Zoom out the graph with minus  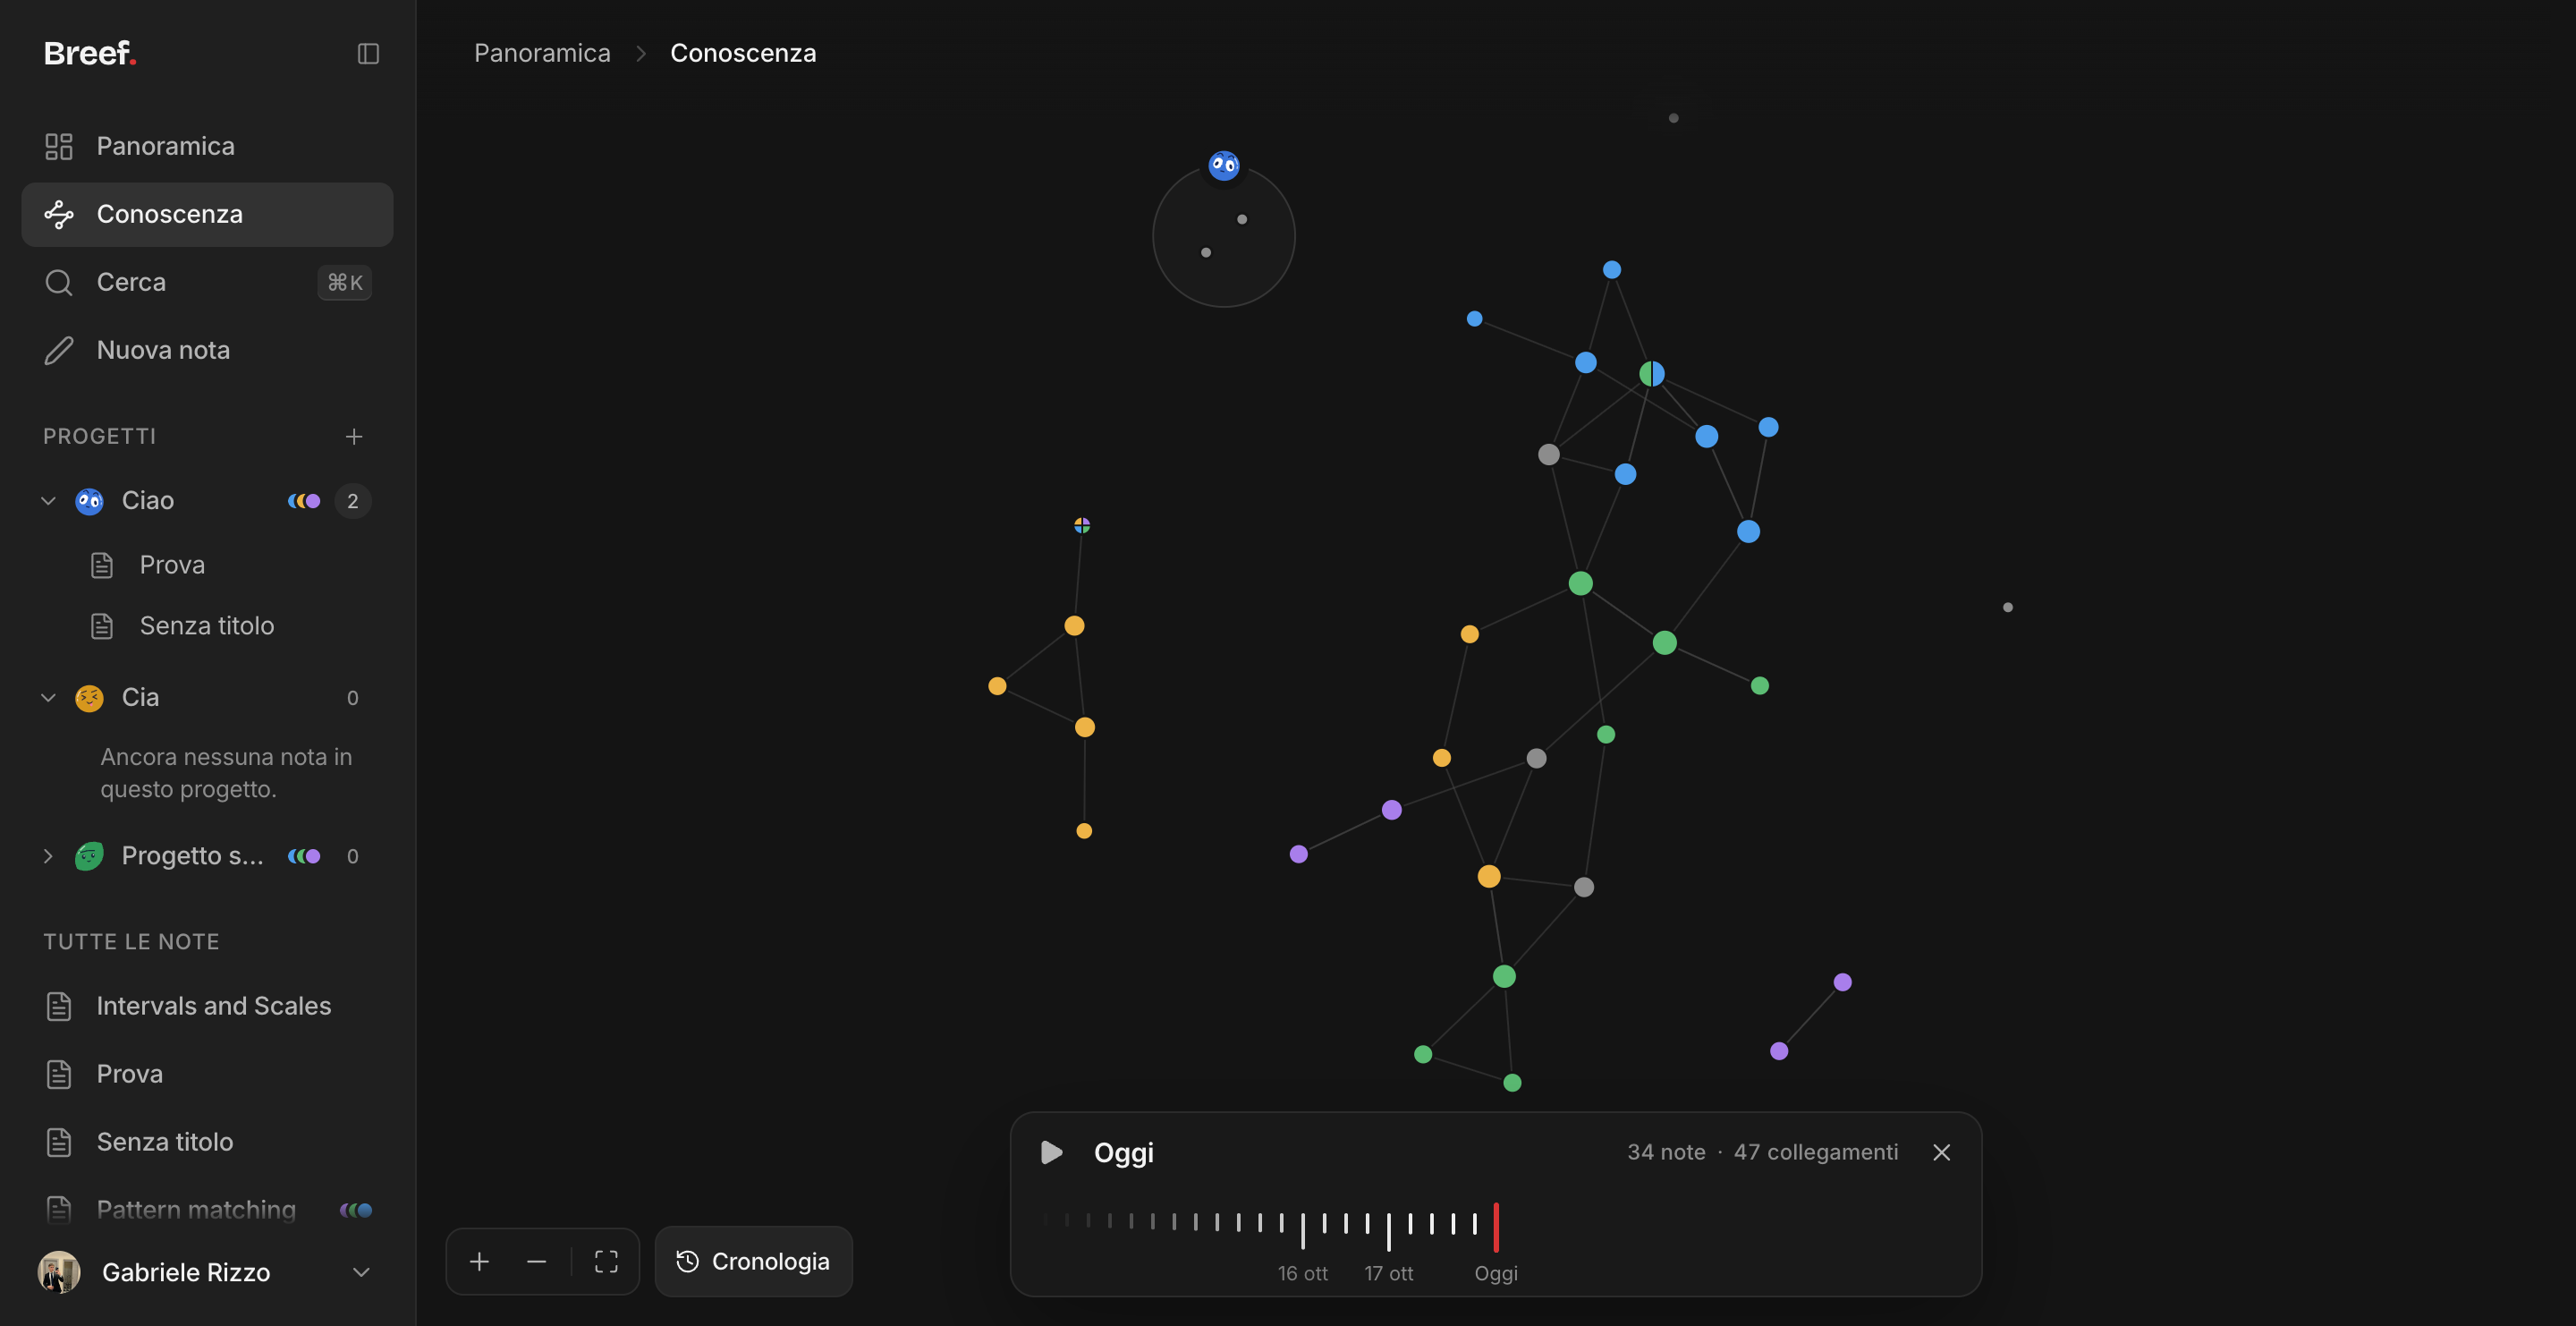tap(536, 1262)
